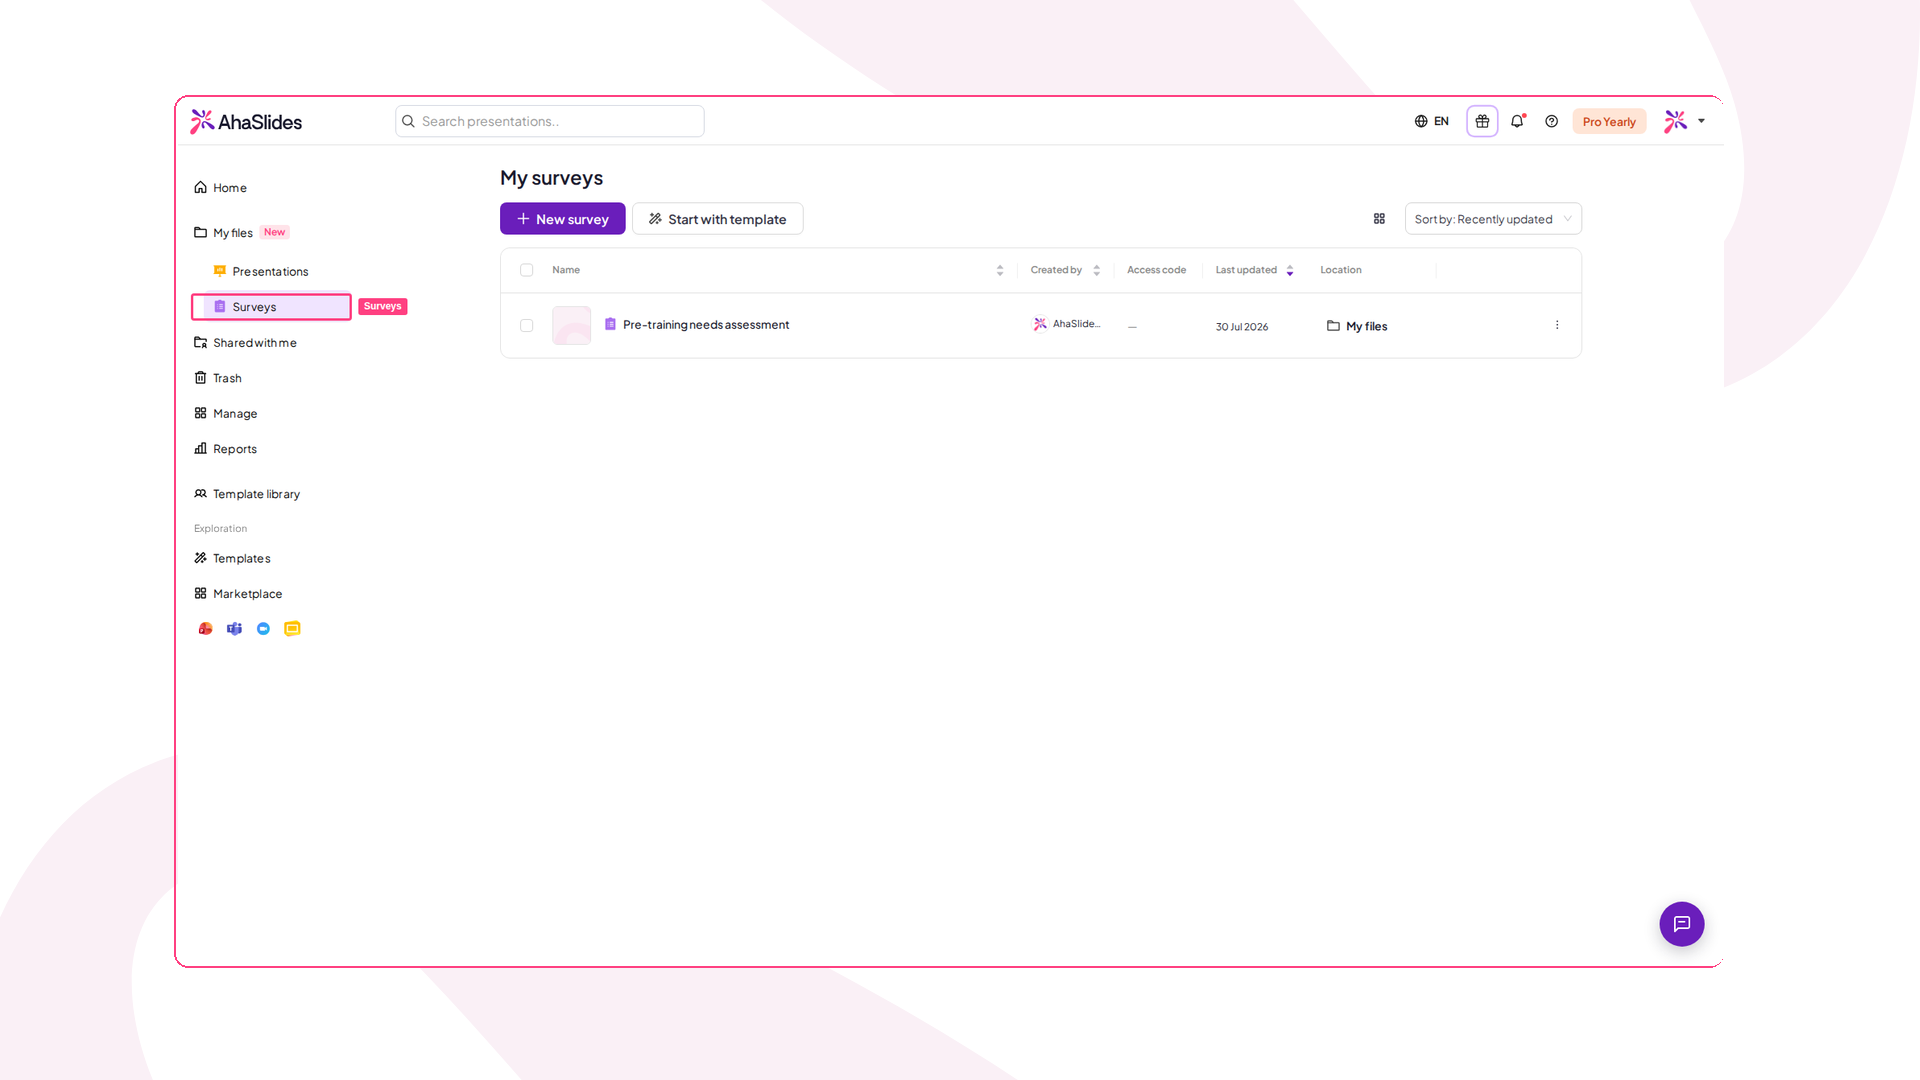Viewport: 1920px width, 1080px height.
Task: Click the Microsoft Teams integration icon
Action: [234, 629]
